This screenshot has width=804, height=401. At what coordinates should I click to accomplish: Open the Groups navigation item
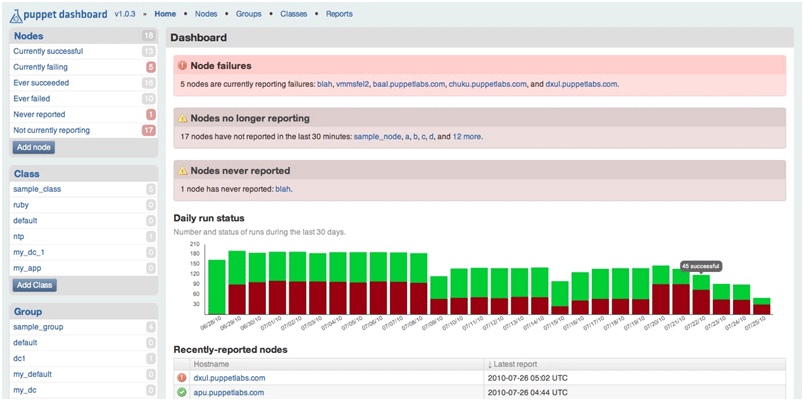pyautogui.click(x=249, y=14)
